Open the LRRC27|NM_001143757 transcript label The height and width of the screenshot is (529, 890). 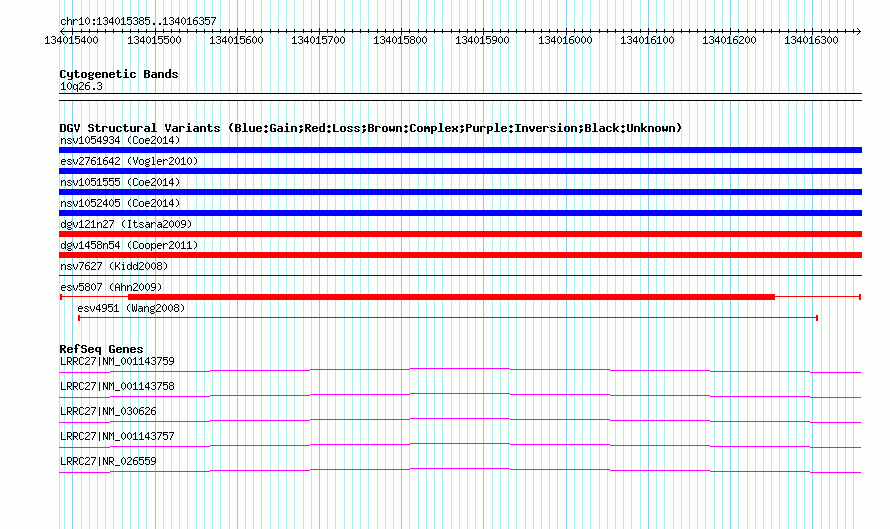117,436
